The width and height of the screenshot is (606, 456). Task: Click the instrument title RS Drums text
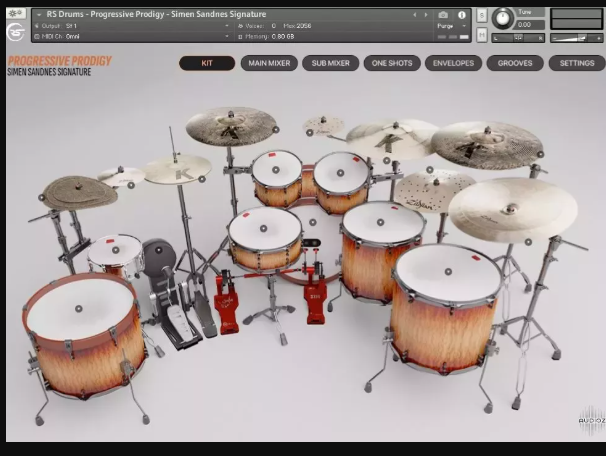(x=156, y=14)
